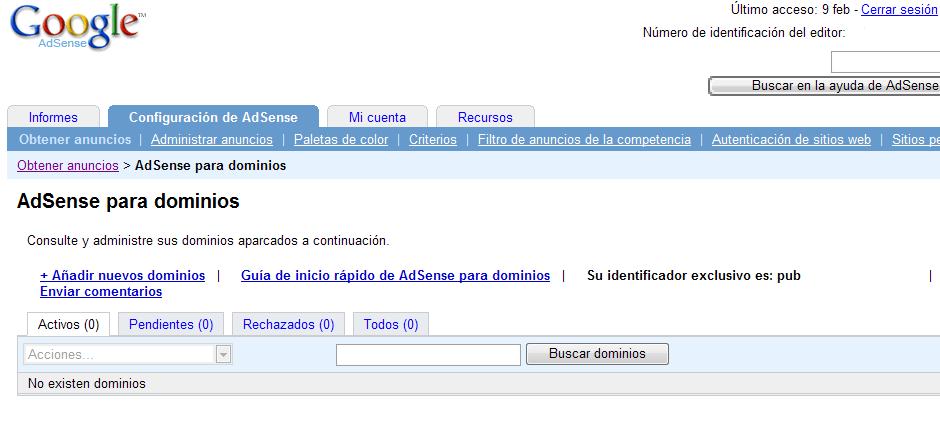
Task: Switch to the Todos (0) tab
Action: tap(391, 324)
